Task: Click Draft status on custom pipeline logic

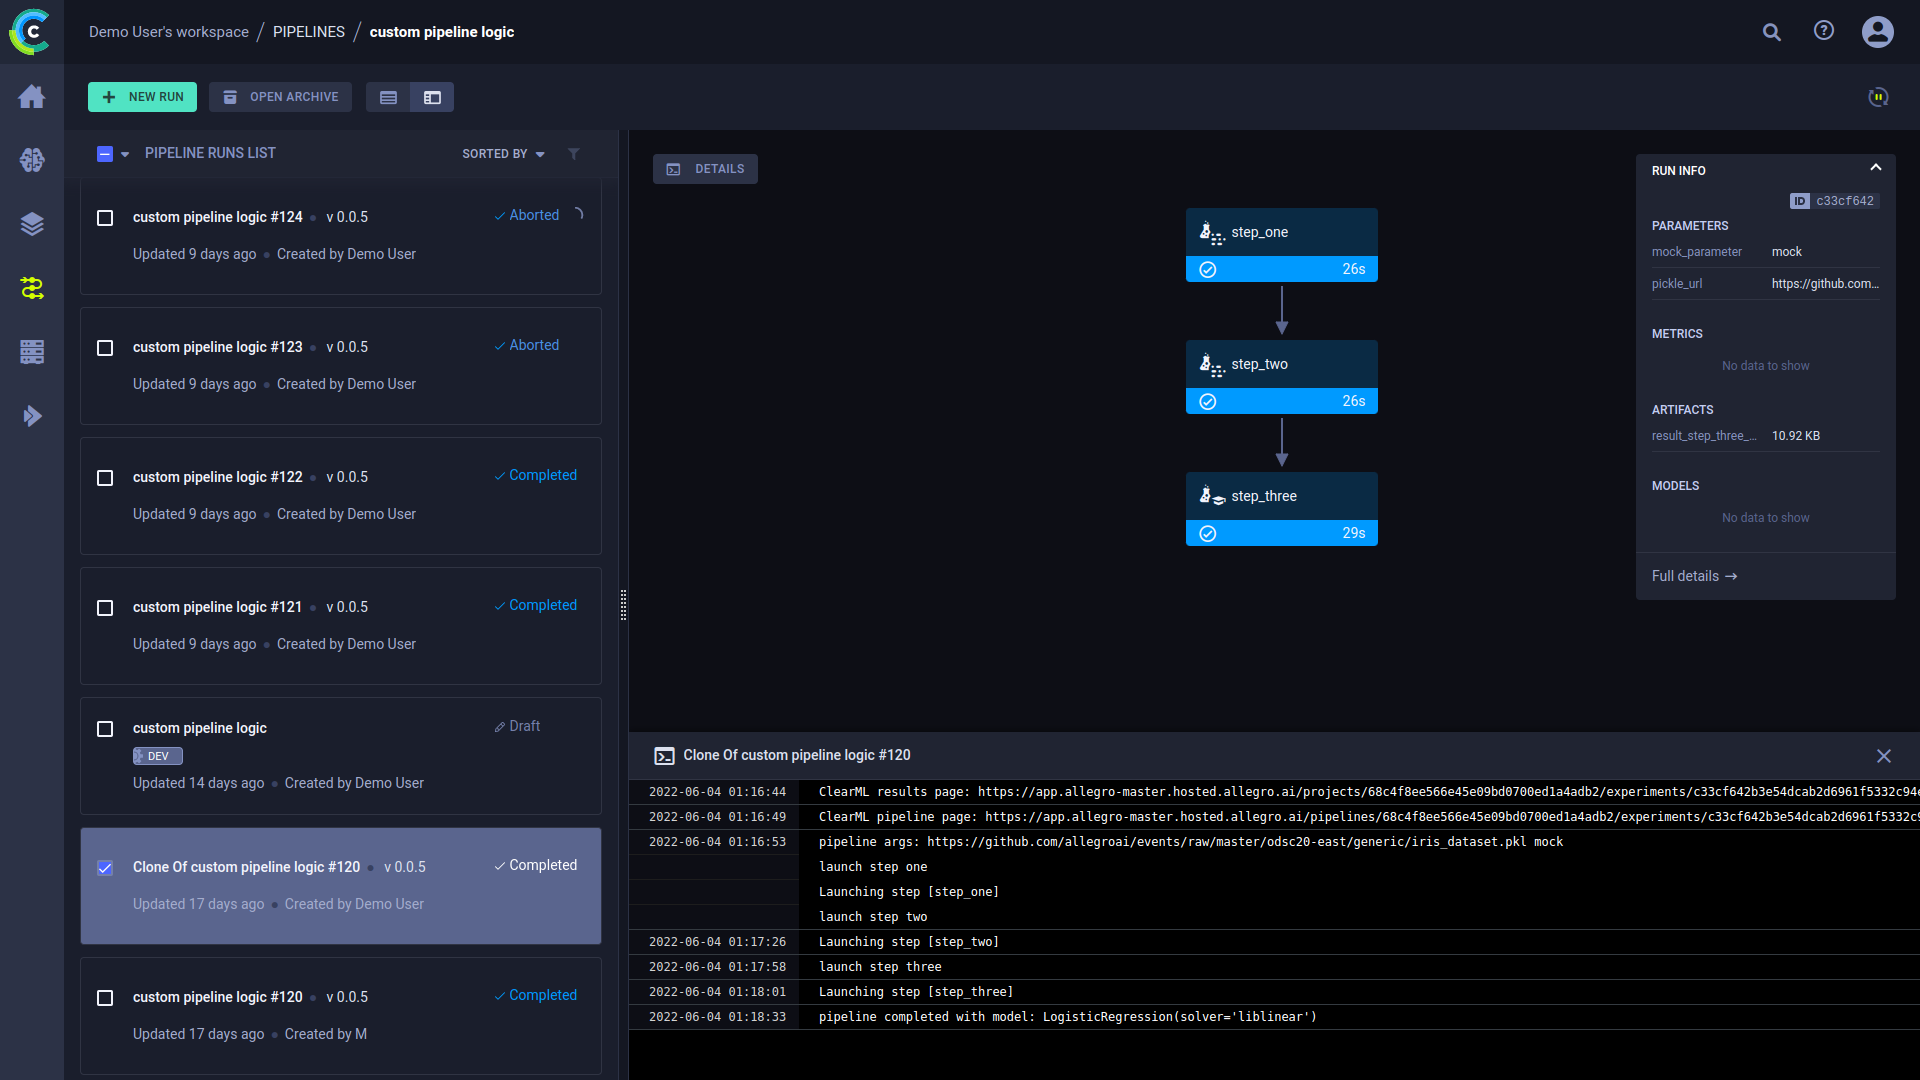Action: coord(517,726)
